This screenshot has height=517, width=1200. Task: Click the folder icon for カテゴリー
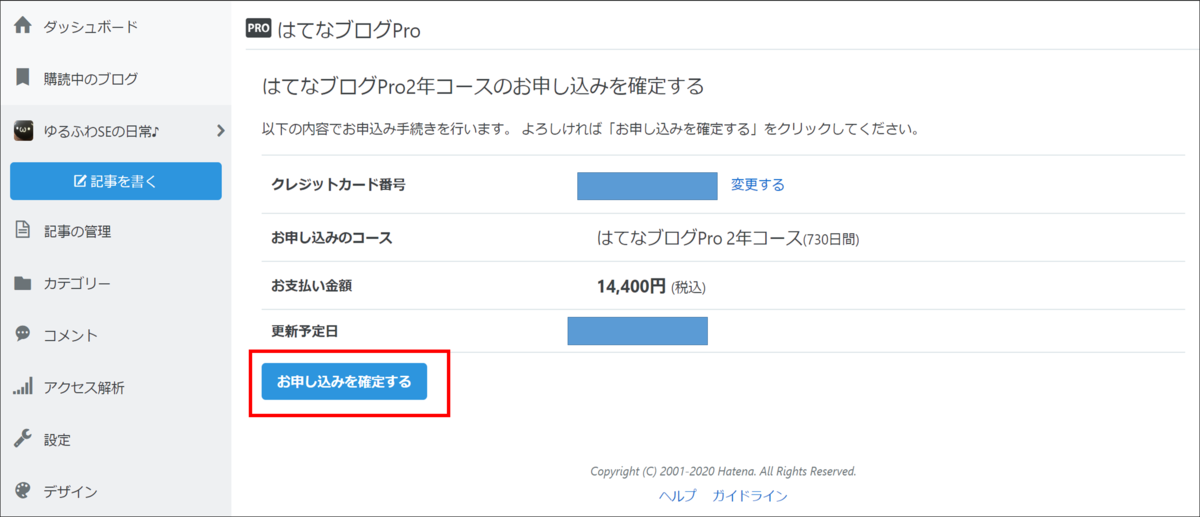(x=23, y=283)
